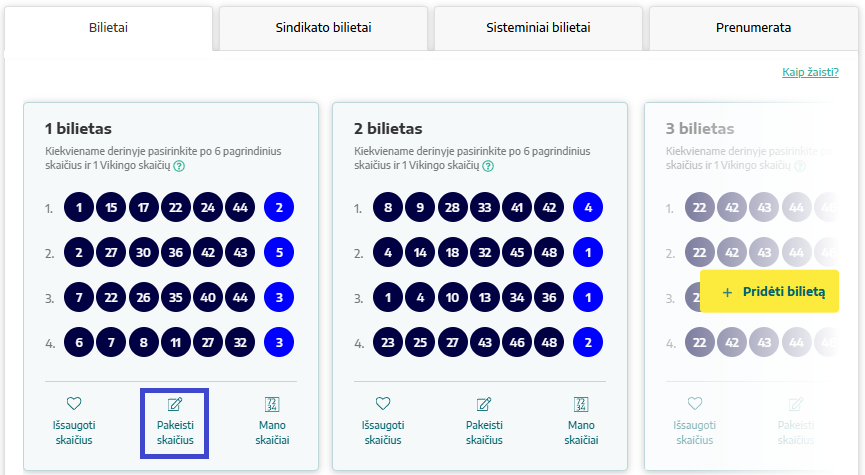Click number 30 ball in ticket 1 row 2

tap(143, 252)
